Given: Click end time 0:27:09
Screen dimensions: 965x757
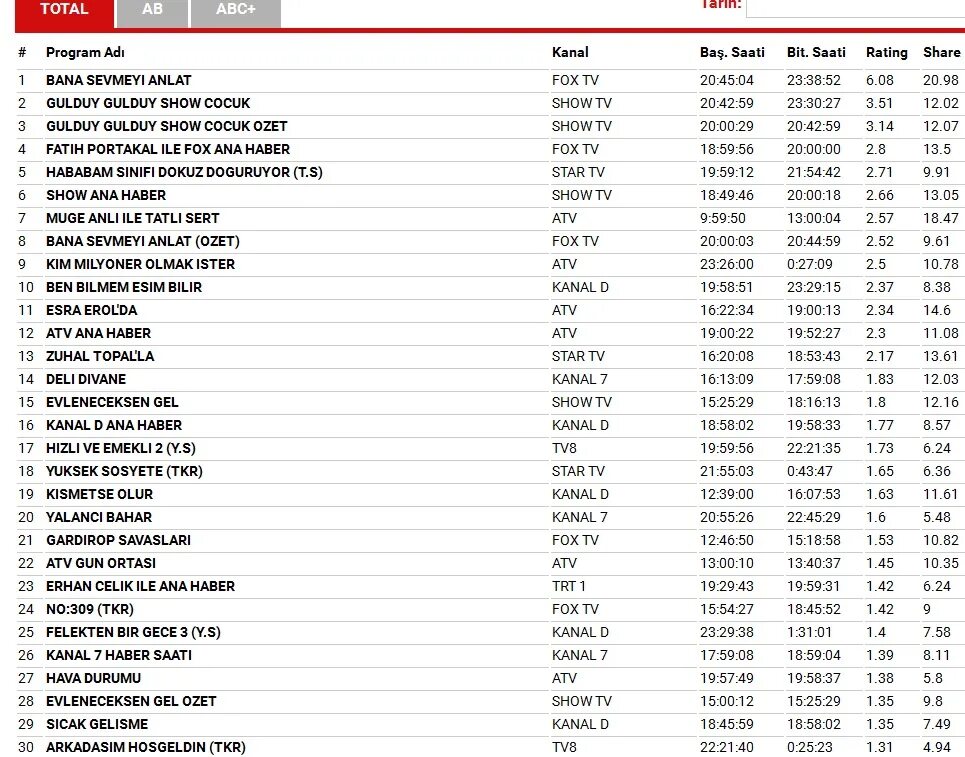Looking at the screenshot, I should coord(809,265).
